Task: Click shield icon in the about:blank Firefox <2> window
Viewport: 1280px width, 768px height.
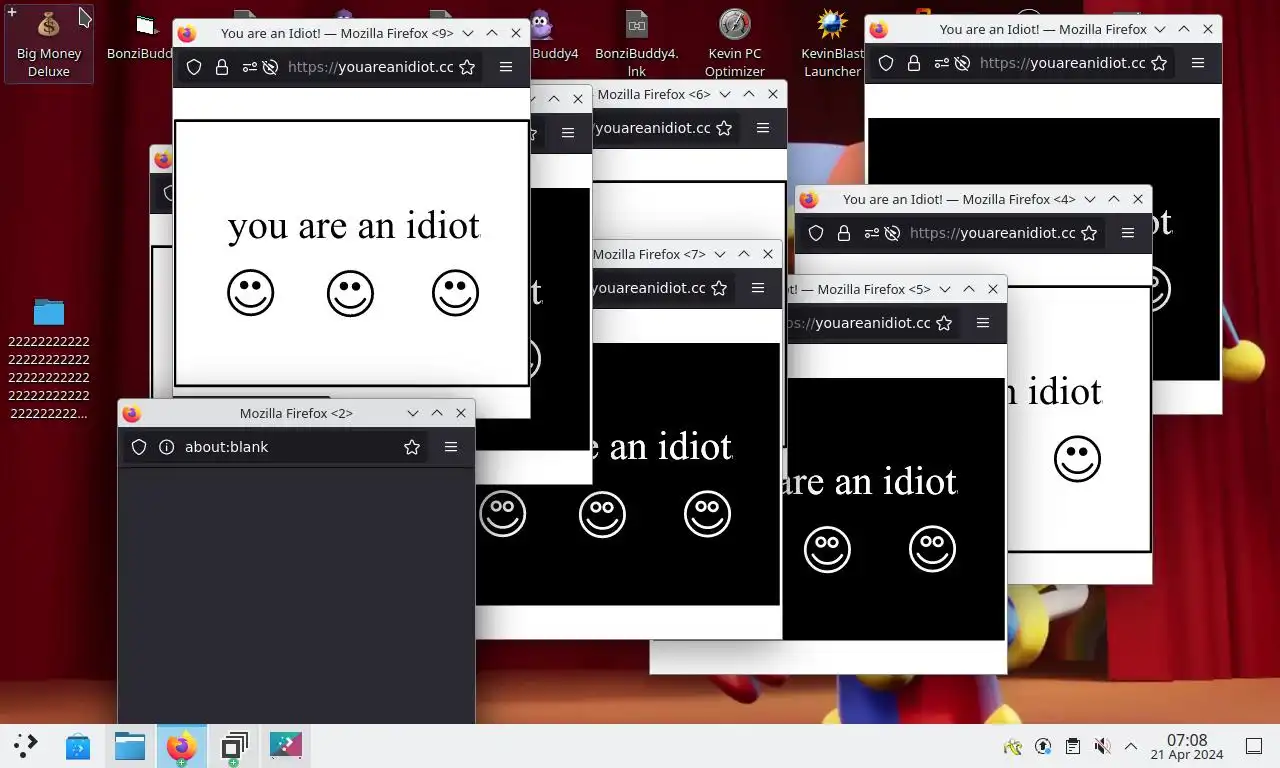Action: tap(139, 447)
